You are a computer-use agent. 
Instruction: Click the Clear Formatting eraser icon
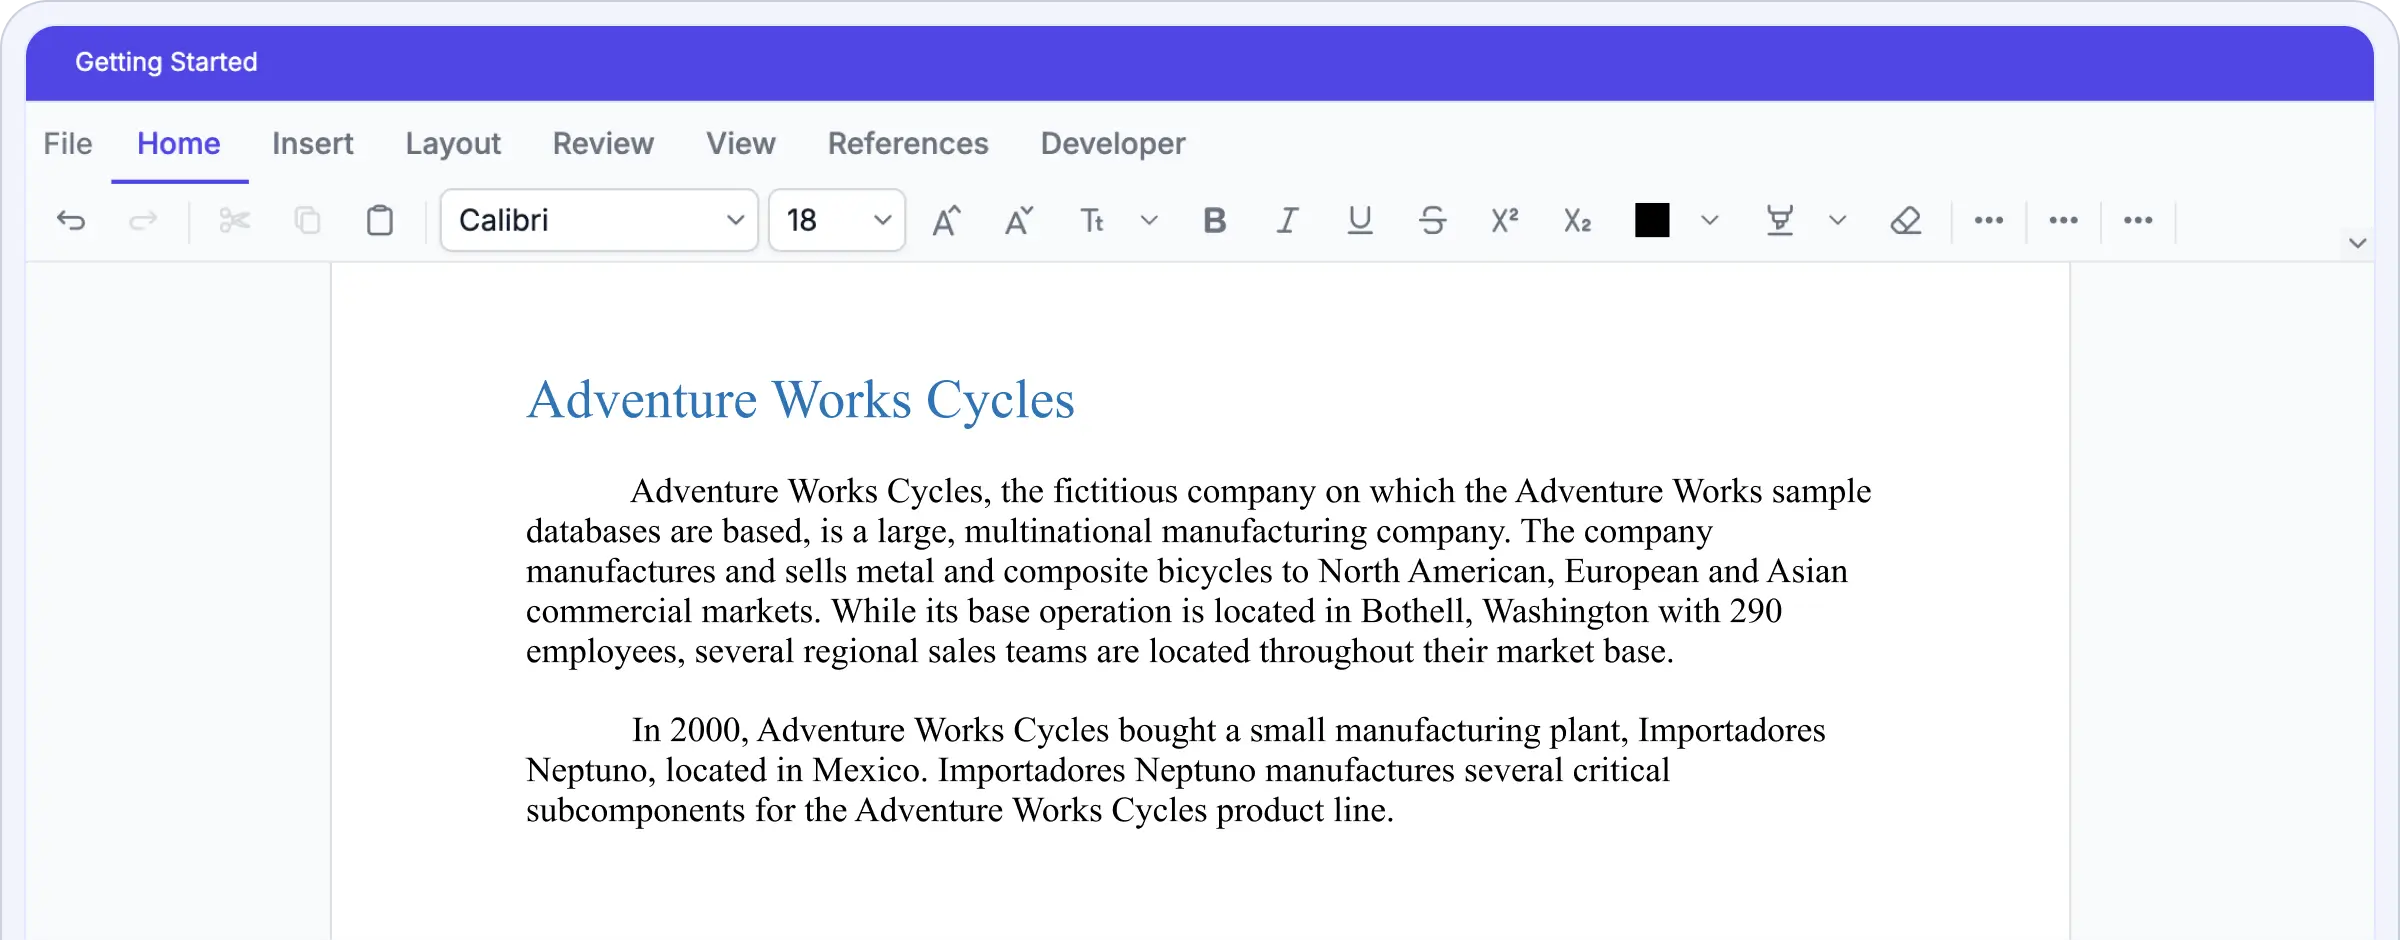1907,220
